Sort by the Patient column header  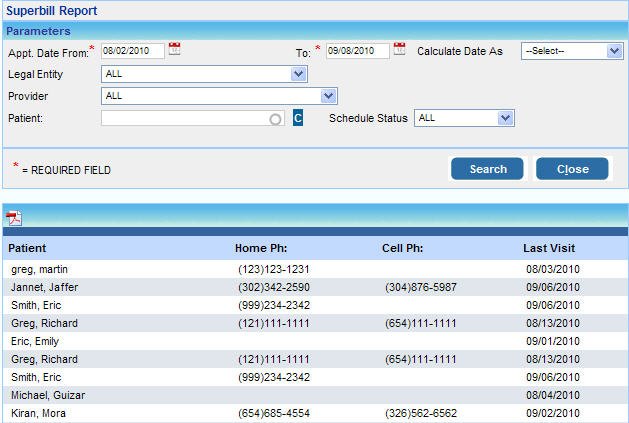[x=27, y=248]
